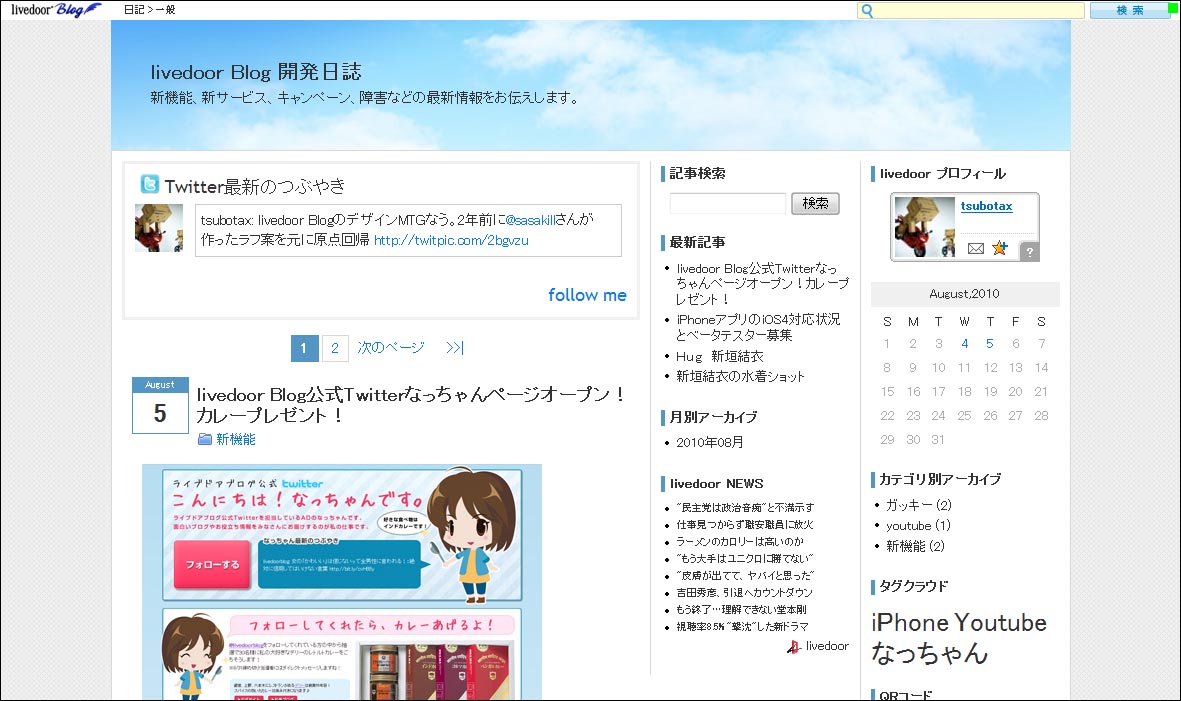The height and width of the screenshot is (701, 1181).
Task: Open news item もう終了…理解できない堂本剛
Action: 740,609
